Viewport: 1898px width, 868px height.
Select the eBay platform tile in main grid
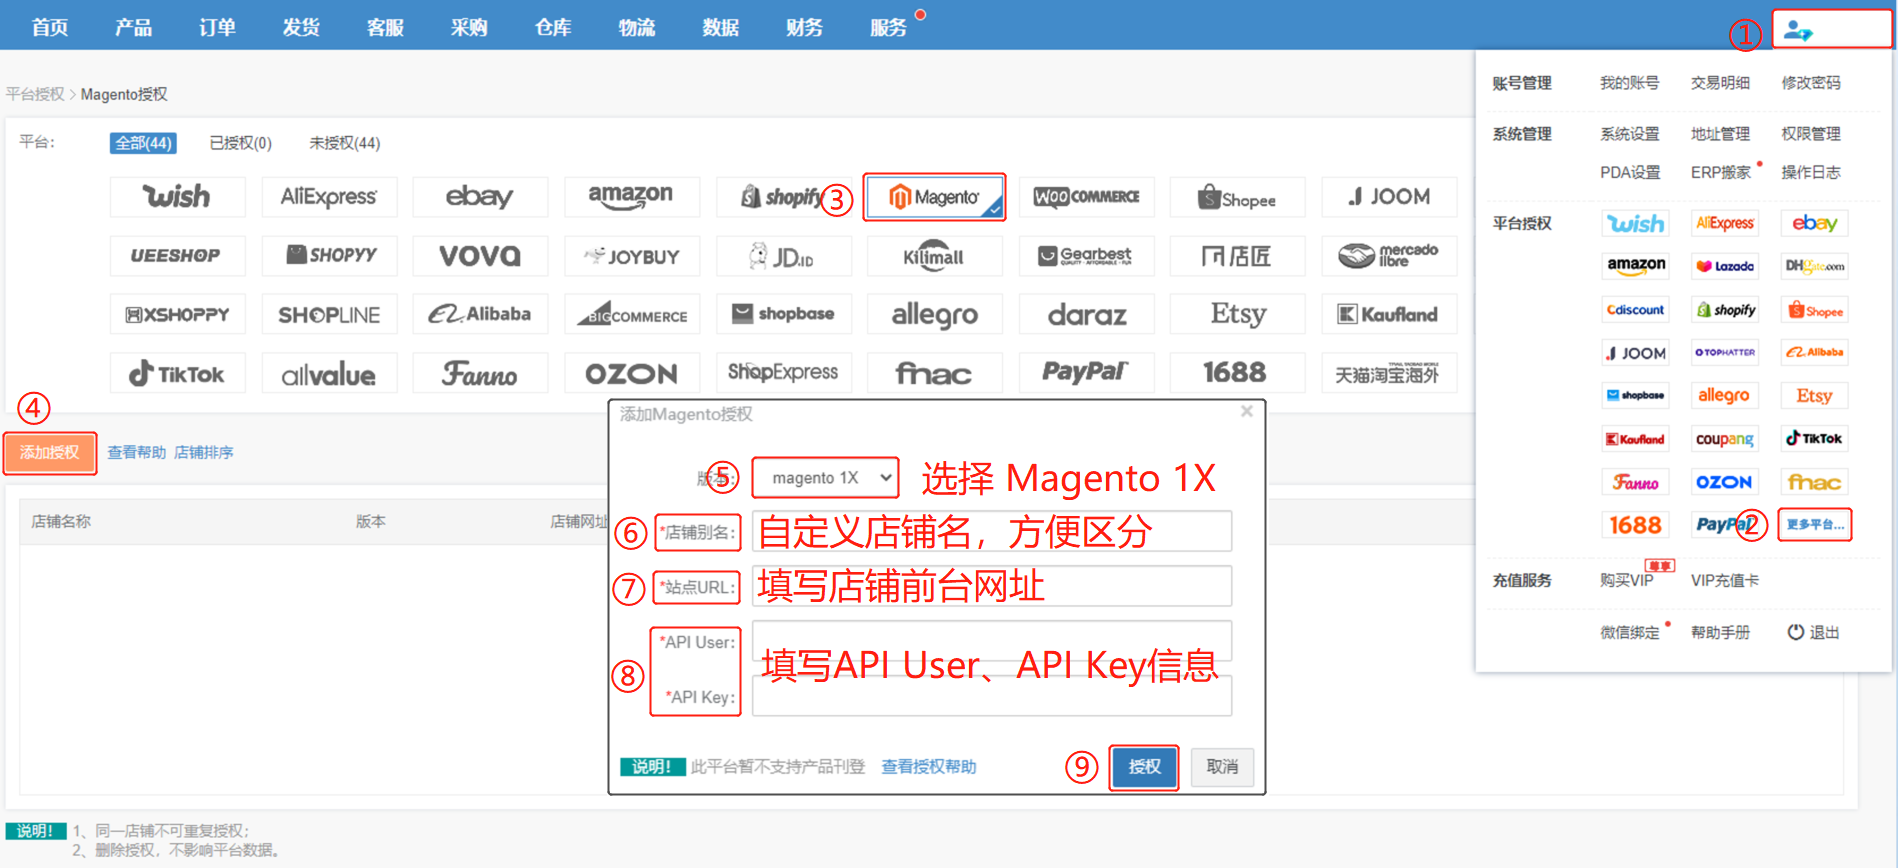click(480, 196)
